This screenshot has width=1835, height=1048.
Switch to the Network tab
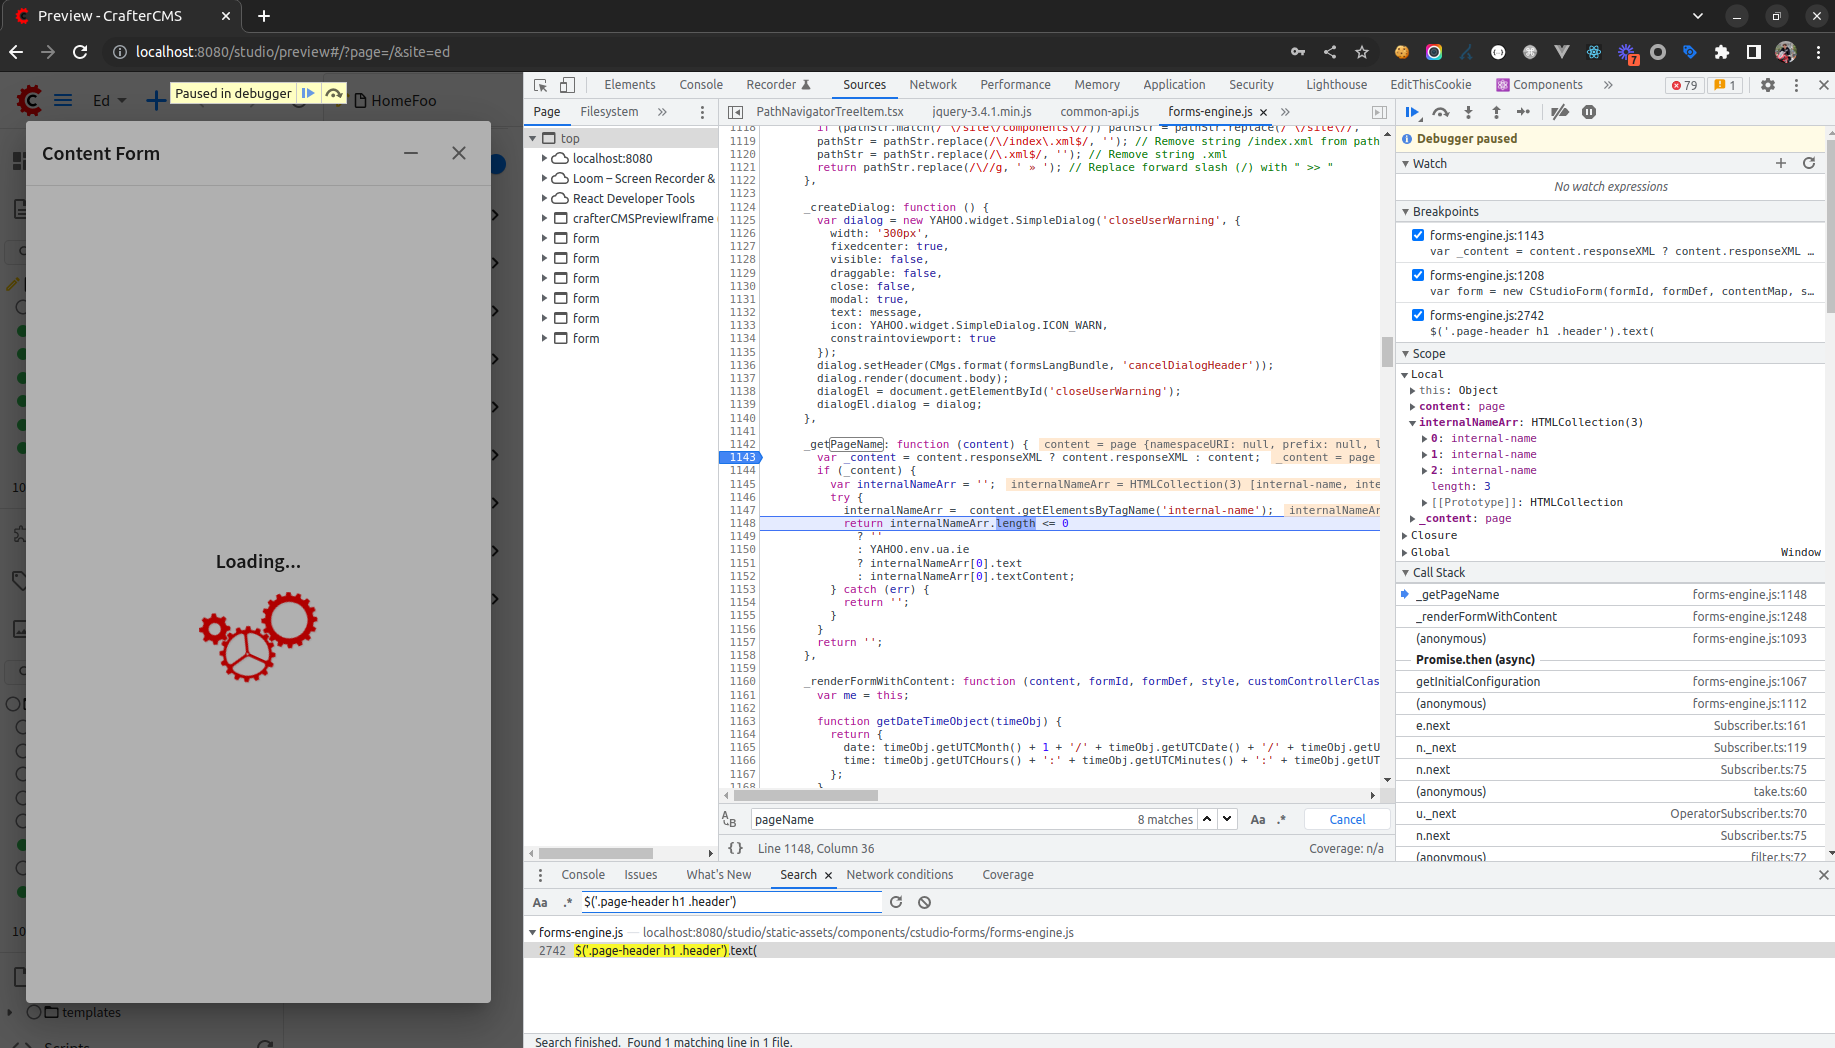pos(932,84)
